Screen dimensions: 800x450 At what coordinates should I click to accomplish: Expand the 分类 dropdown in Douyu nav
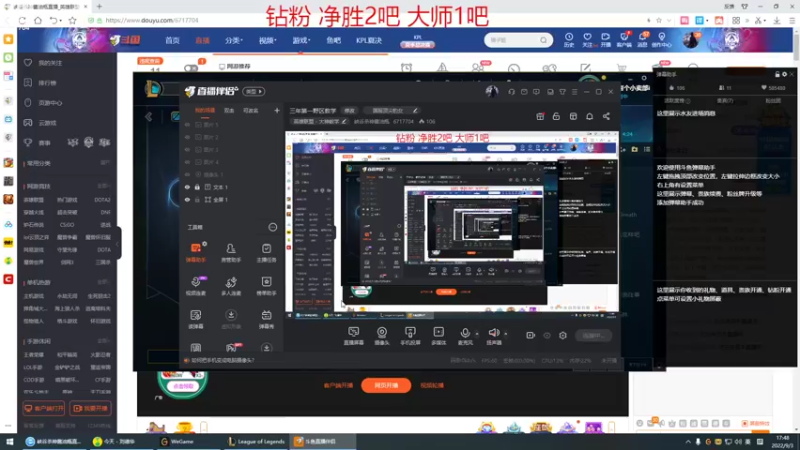click(234, 40)
